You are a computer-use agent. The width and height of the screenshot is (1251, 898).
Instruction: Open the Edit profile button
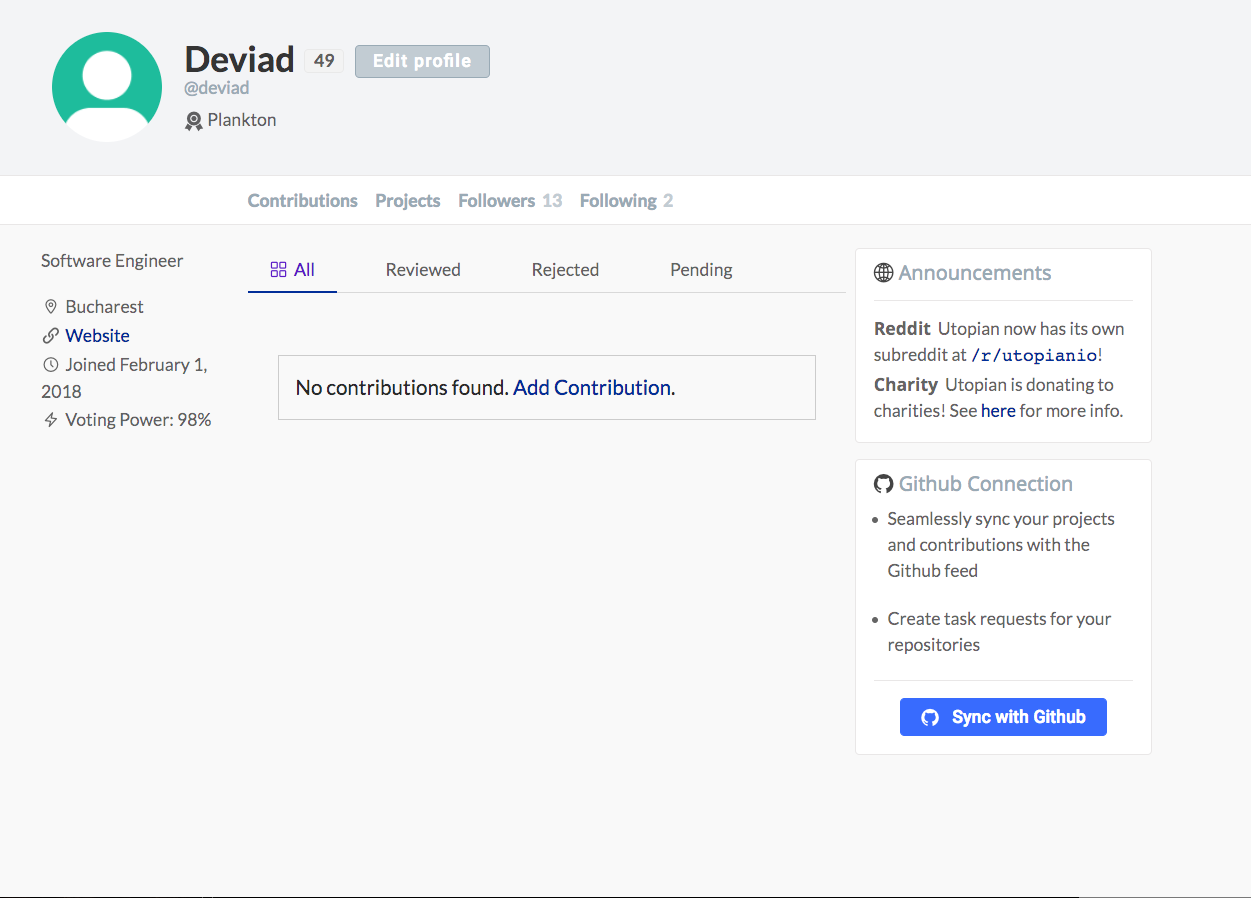(422, 61)
